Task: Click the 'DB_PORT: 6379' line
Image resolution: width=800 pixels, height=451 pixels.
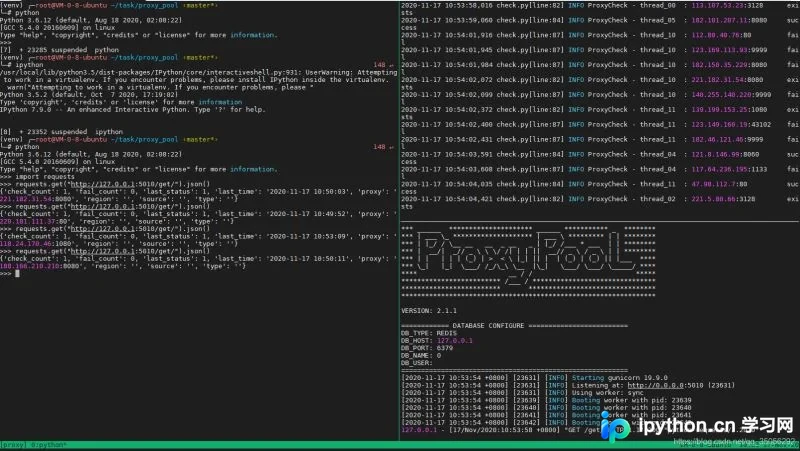Action: (x=427, y=348)
